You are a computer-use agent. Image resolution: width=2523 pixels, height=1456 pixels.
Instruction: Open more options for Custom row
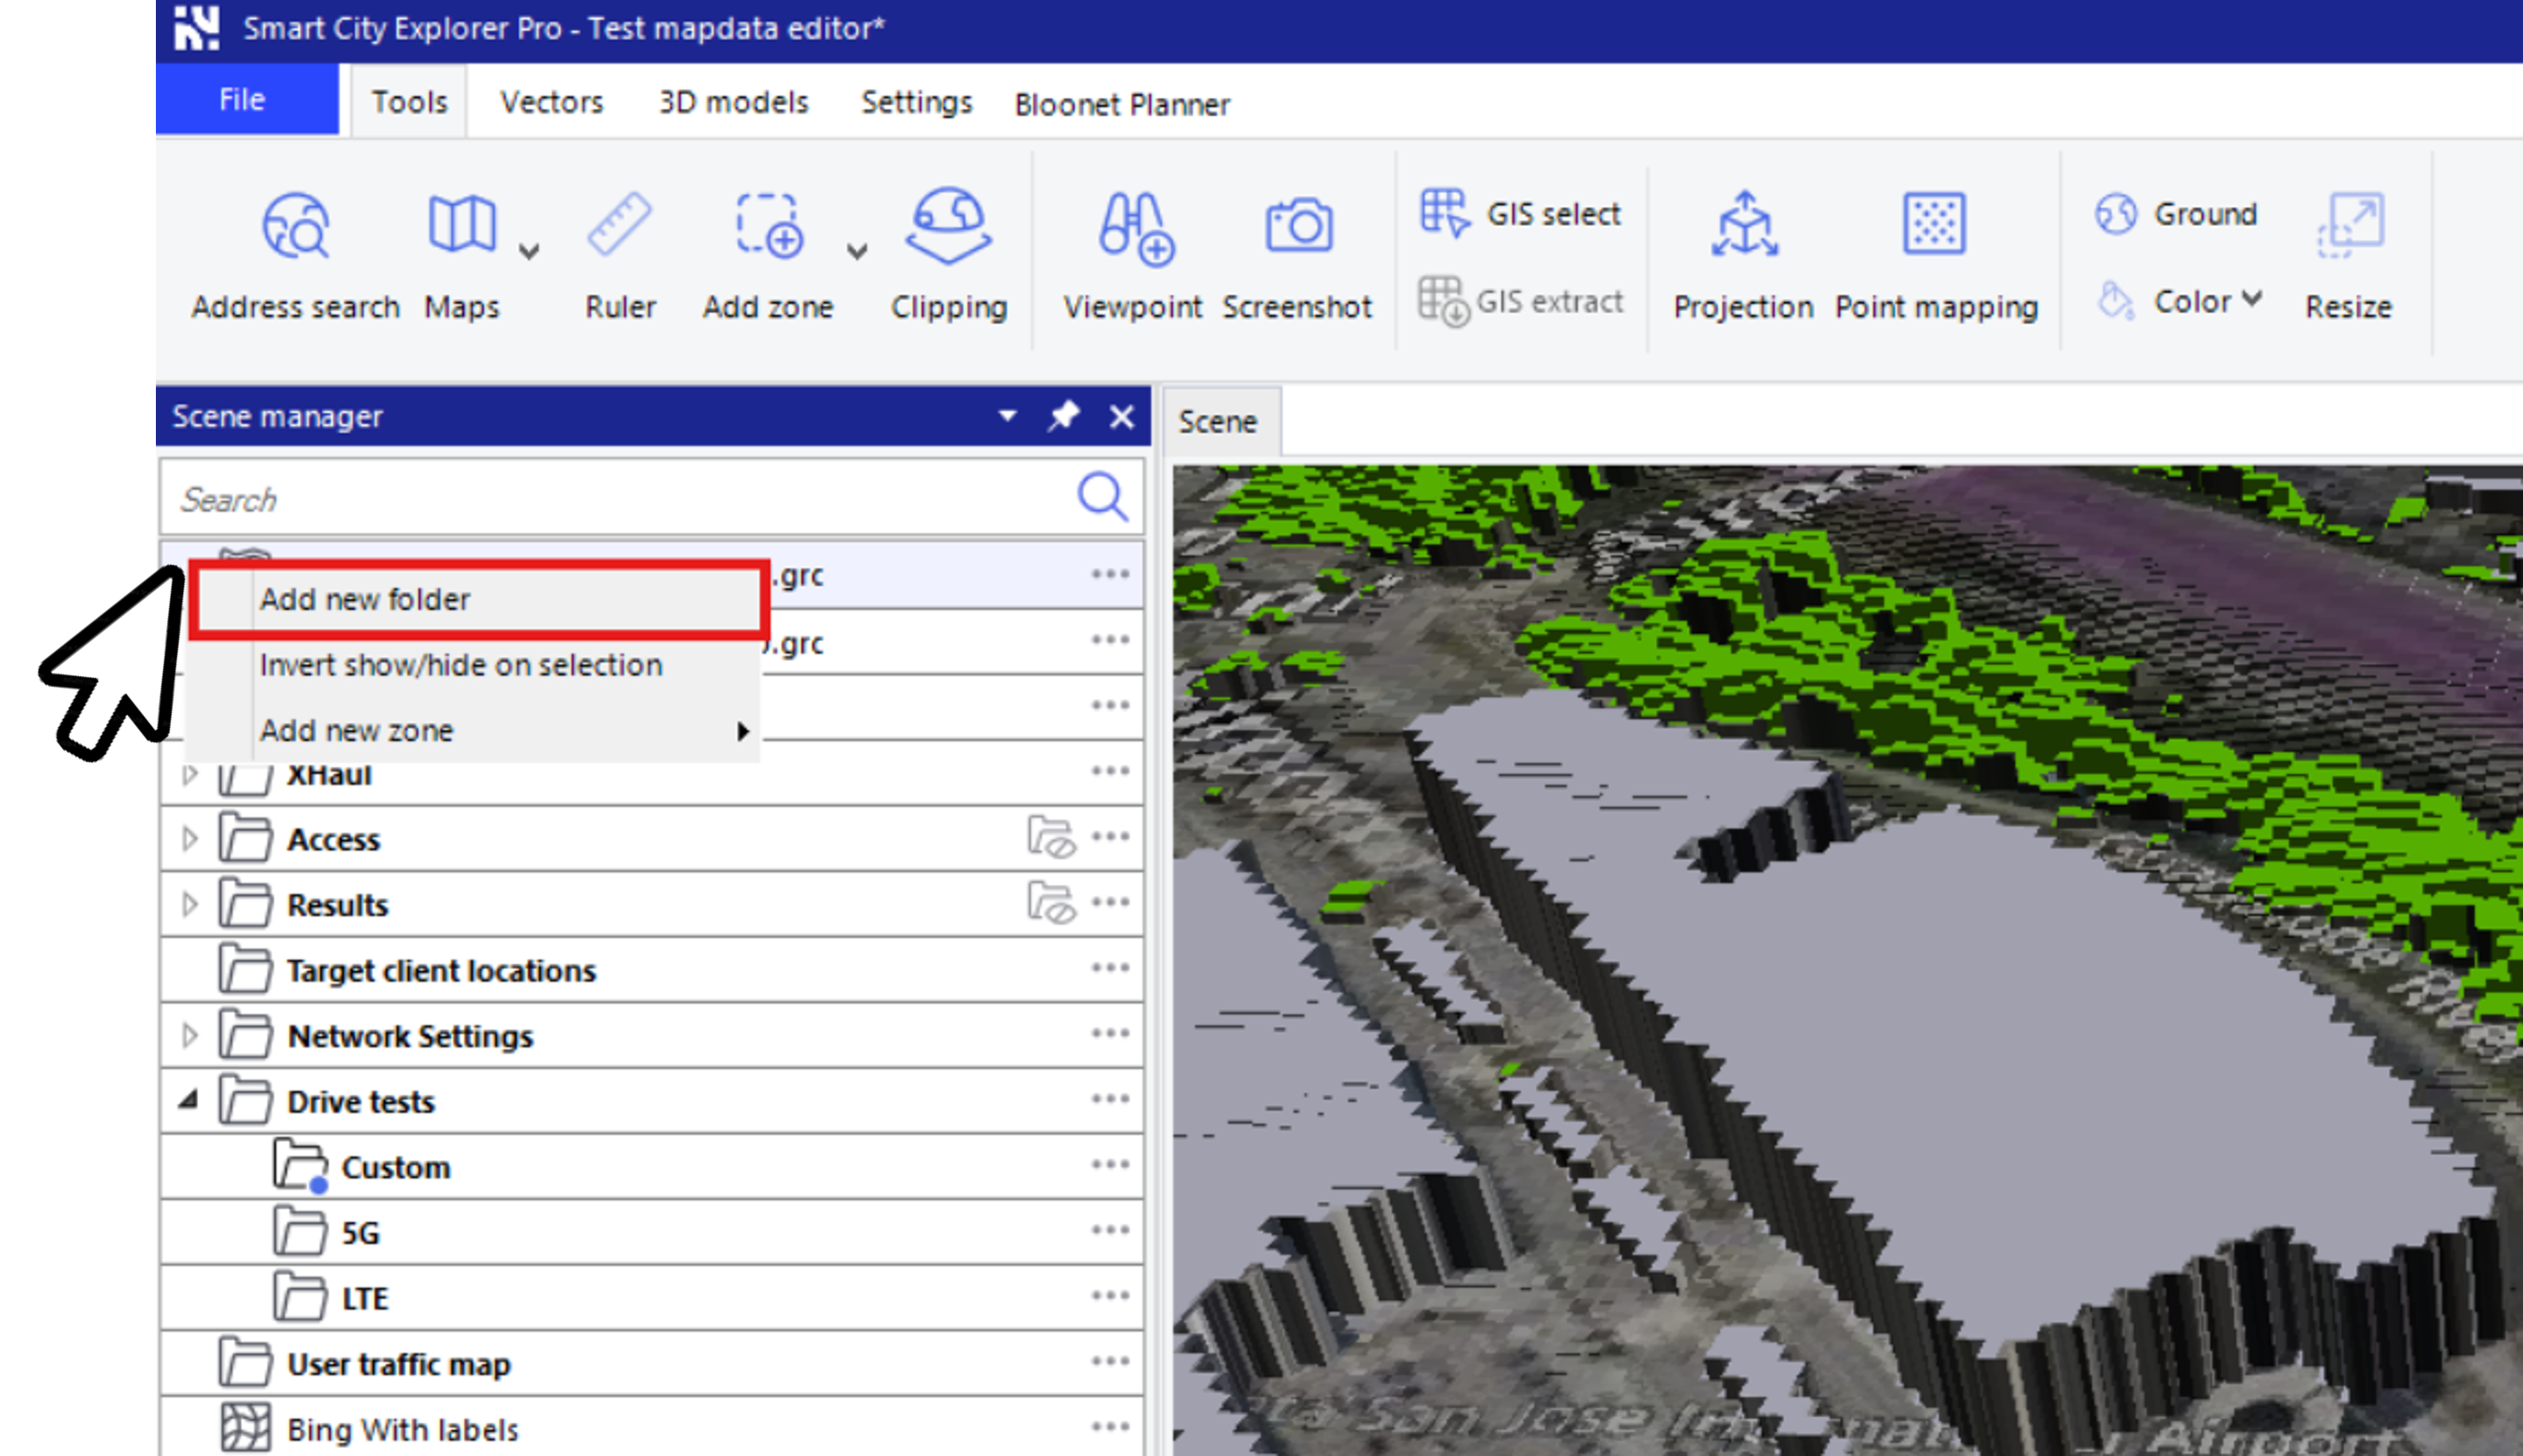(1110, 1165)
